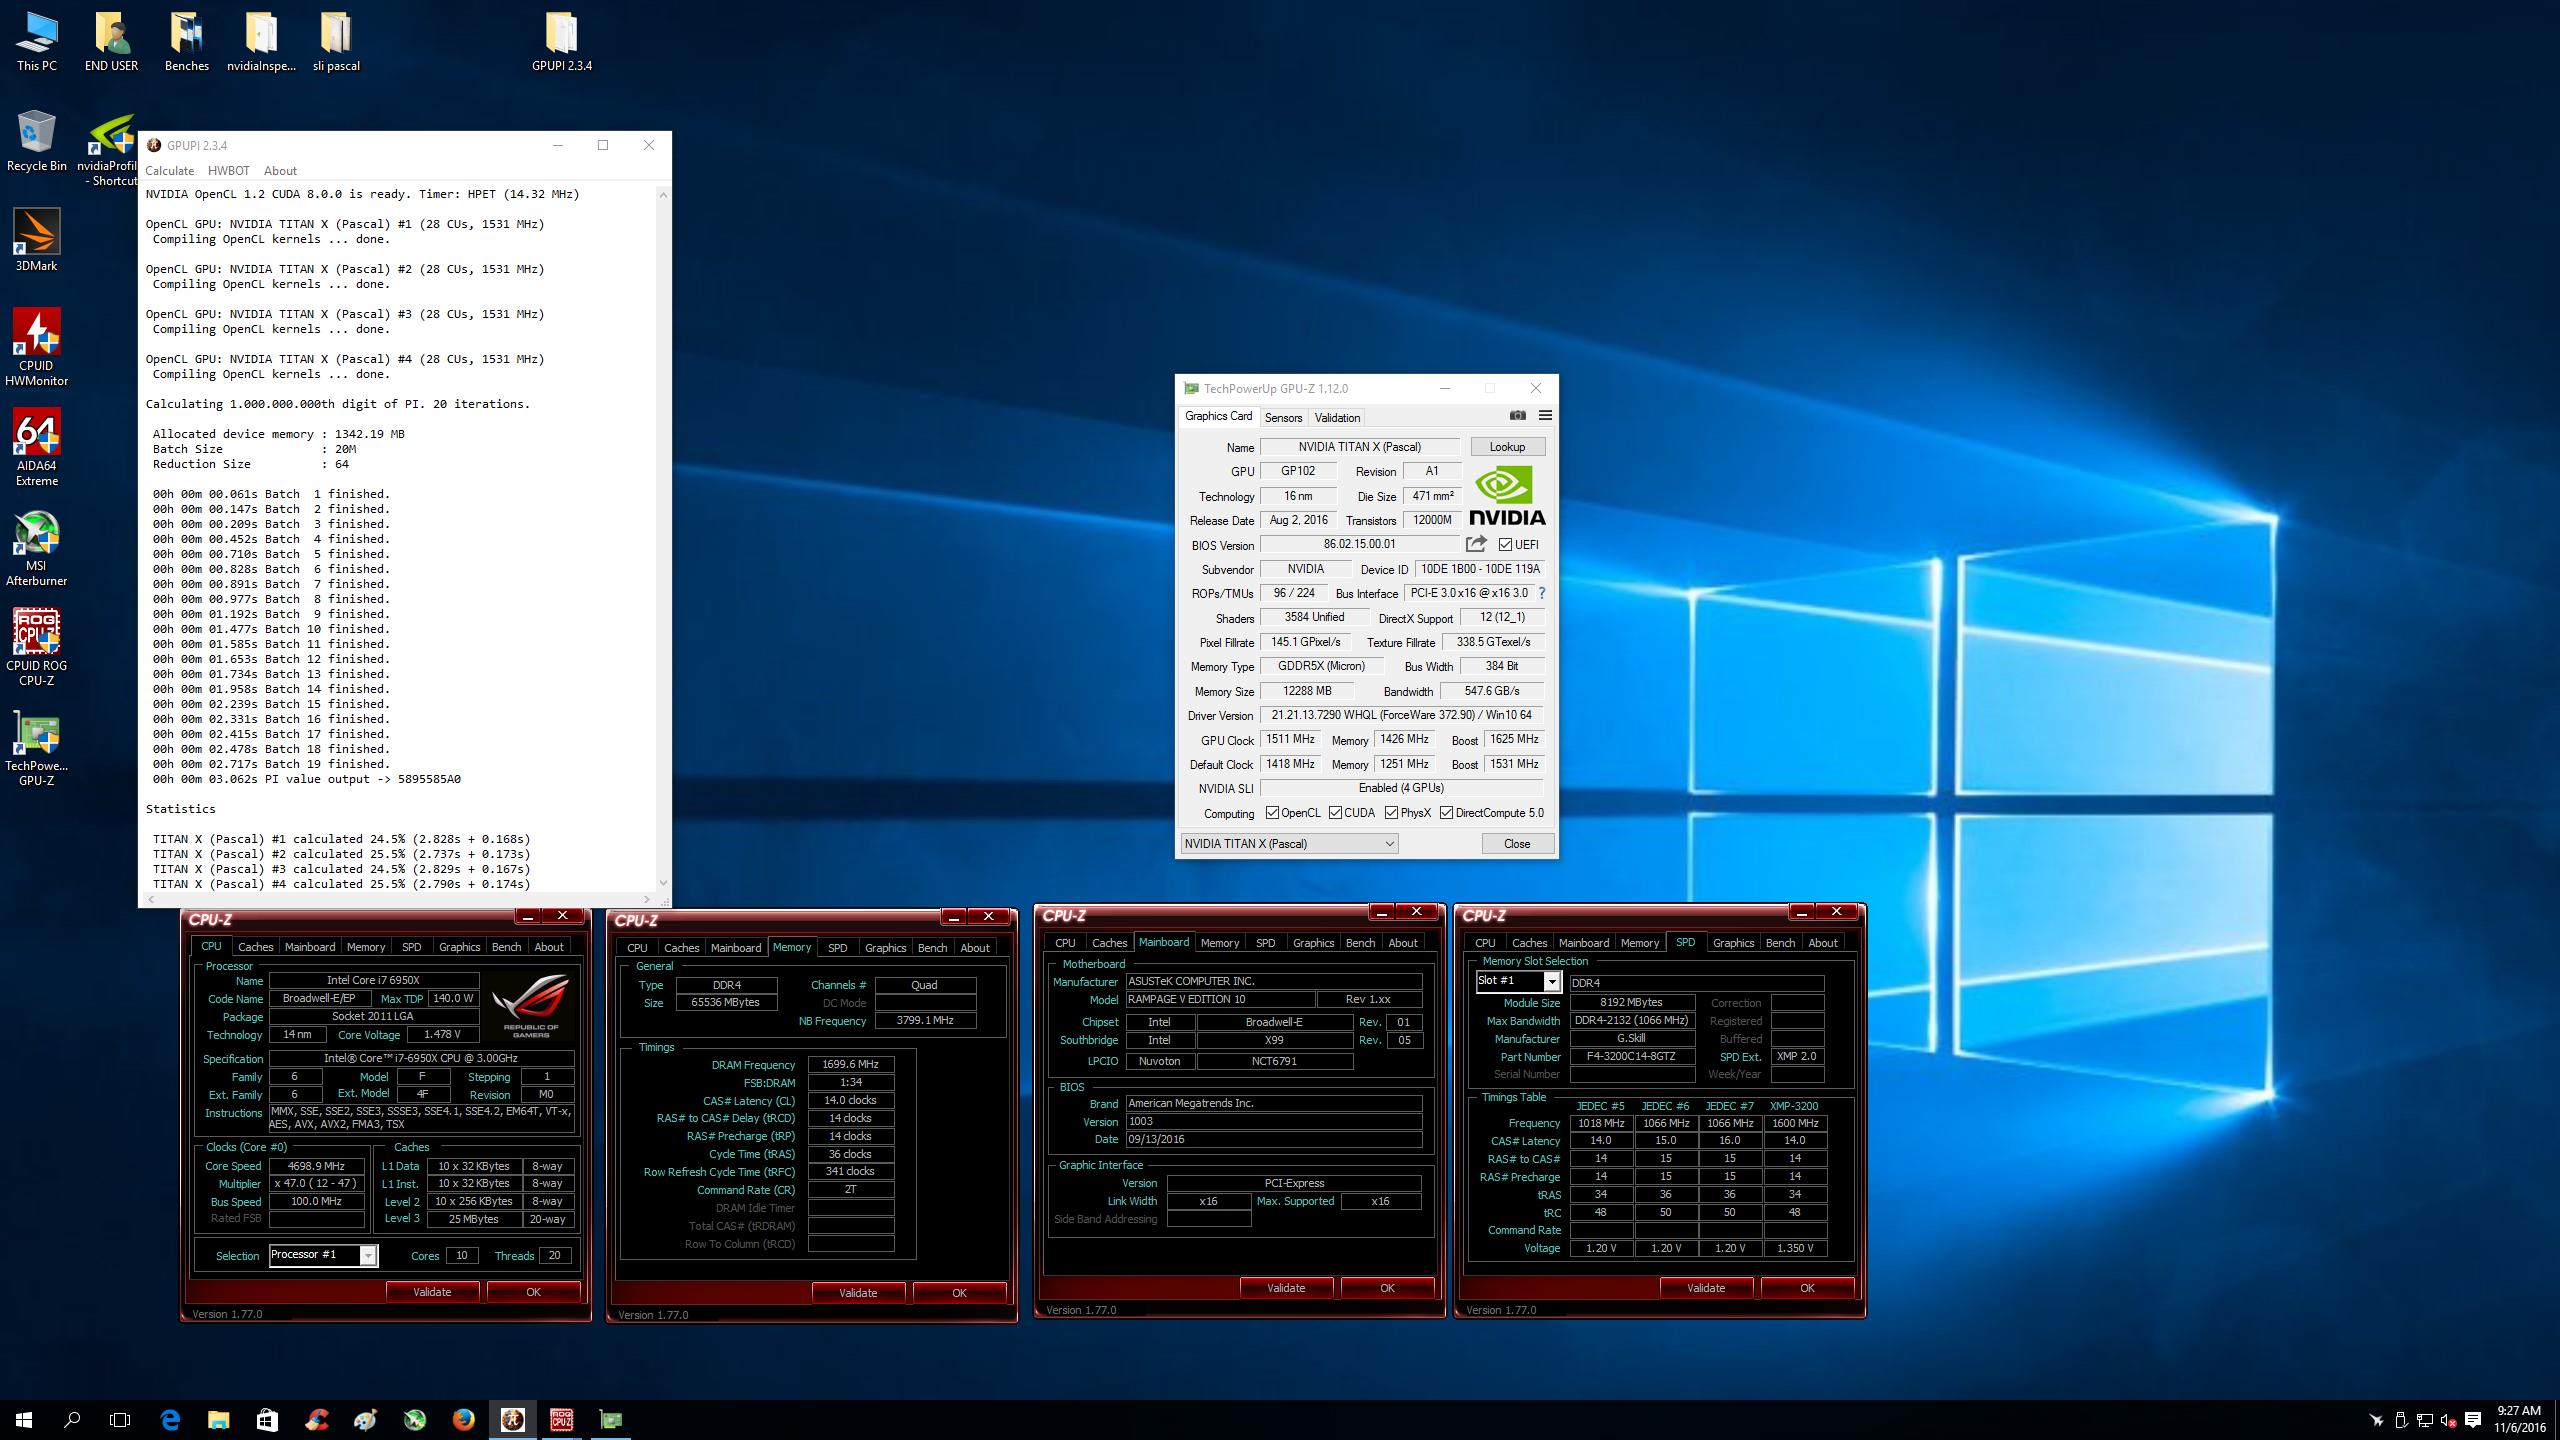Open File Explorer from the taskbar
2560x1440 pixels.
[x=218, y=1419]
